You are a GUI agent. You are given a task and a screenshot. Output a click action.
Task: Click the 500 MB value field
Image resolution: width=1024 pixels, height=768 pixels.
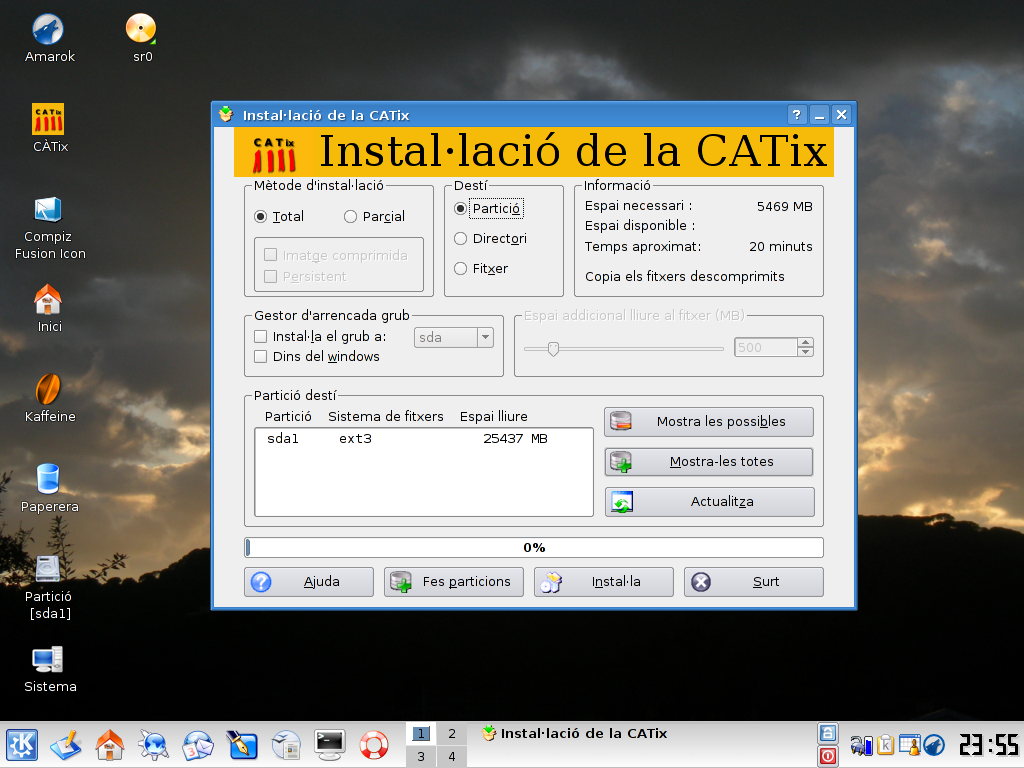765,347
